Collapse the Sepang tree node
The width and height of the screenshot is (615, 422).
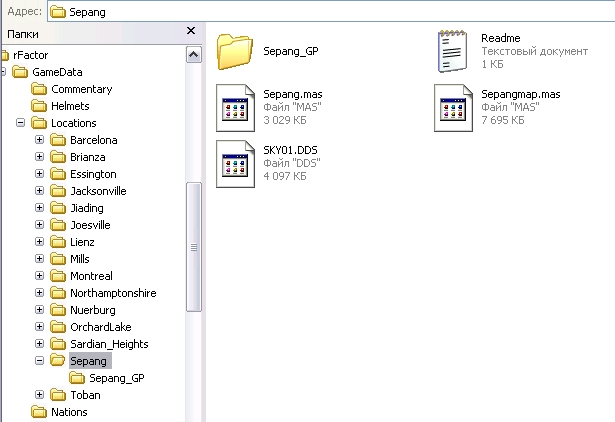pos(39,360)
